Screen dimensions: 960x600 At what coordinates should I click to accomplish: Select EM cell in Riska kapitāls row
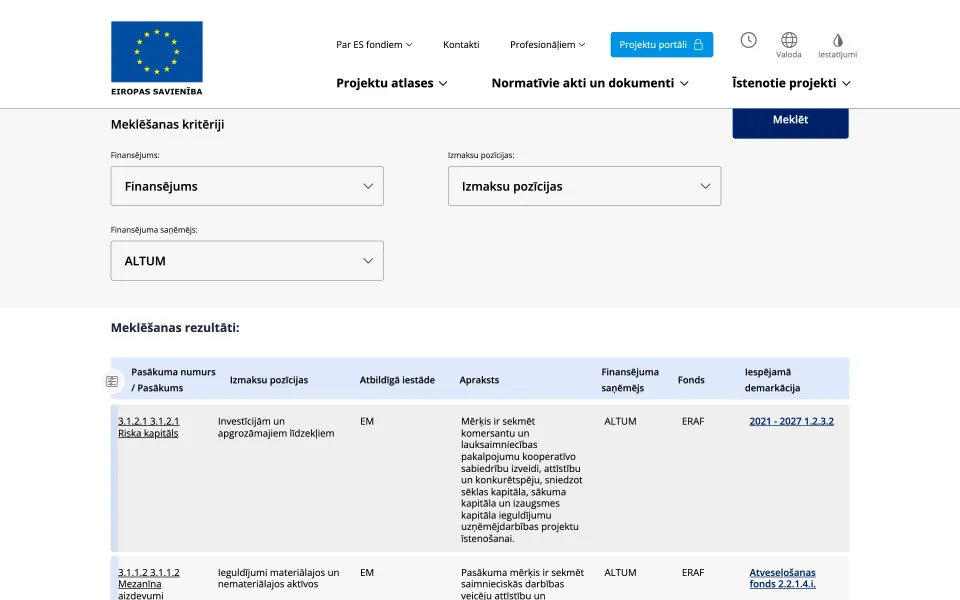pos(367,421)
